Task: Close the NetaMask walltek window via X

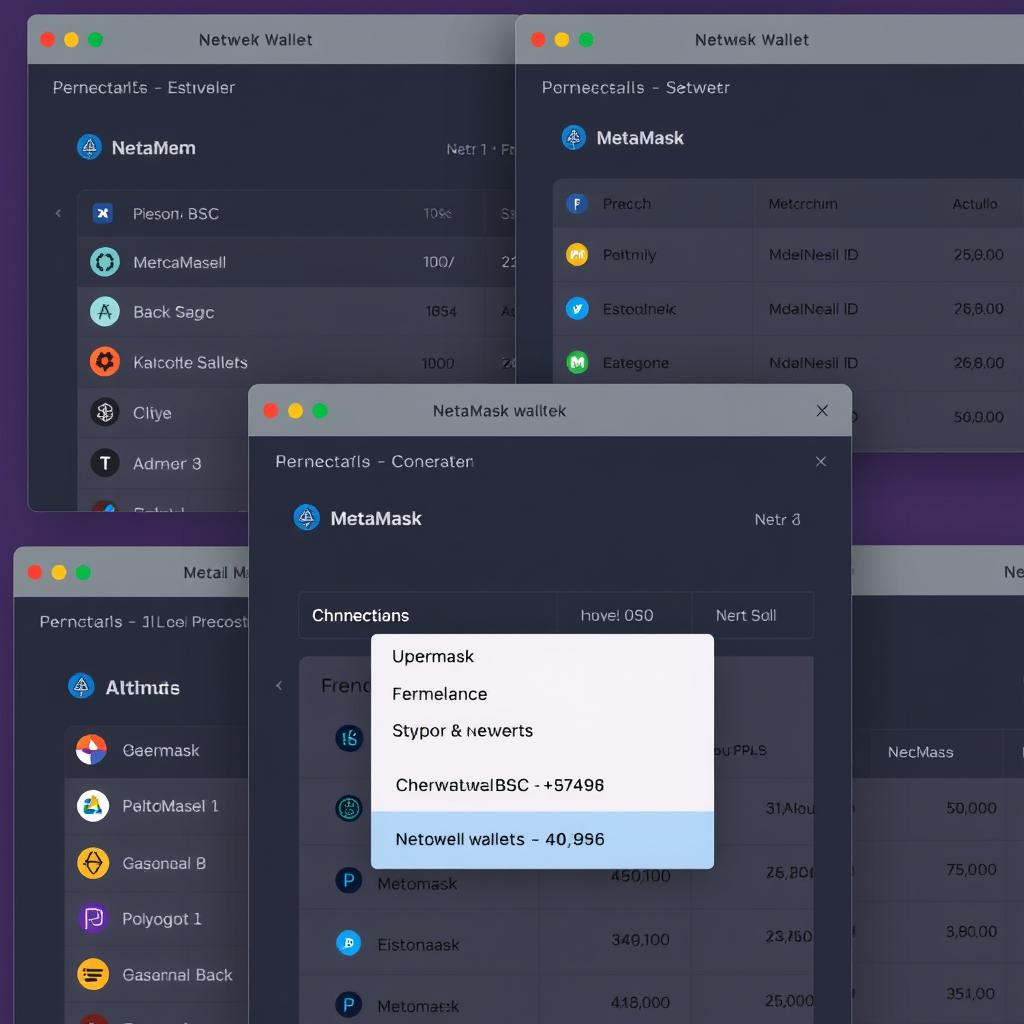Action: 822,410
